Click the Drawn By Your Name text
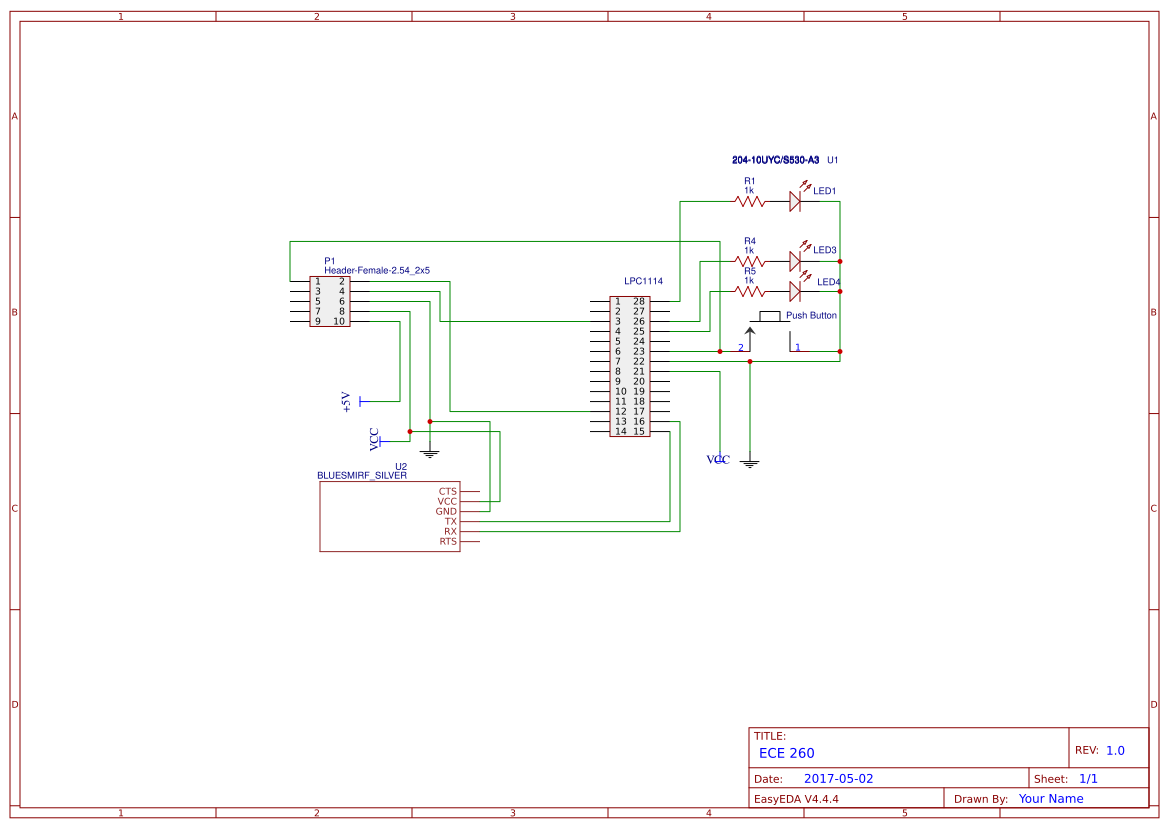The image size is (1169, 828). pyautogui.click(x=1050, y=798)
